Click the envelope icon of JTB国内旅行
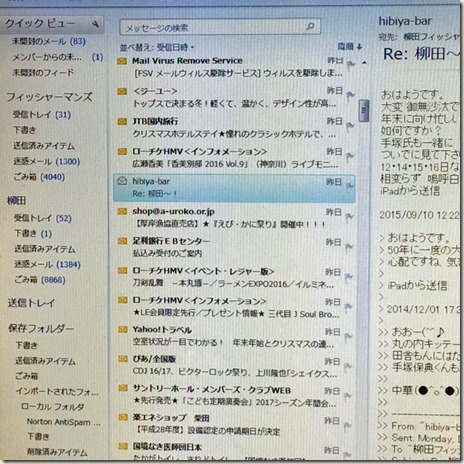464x464 pixels. coord(122,122)
